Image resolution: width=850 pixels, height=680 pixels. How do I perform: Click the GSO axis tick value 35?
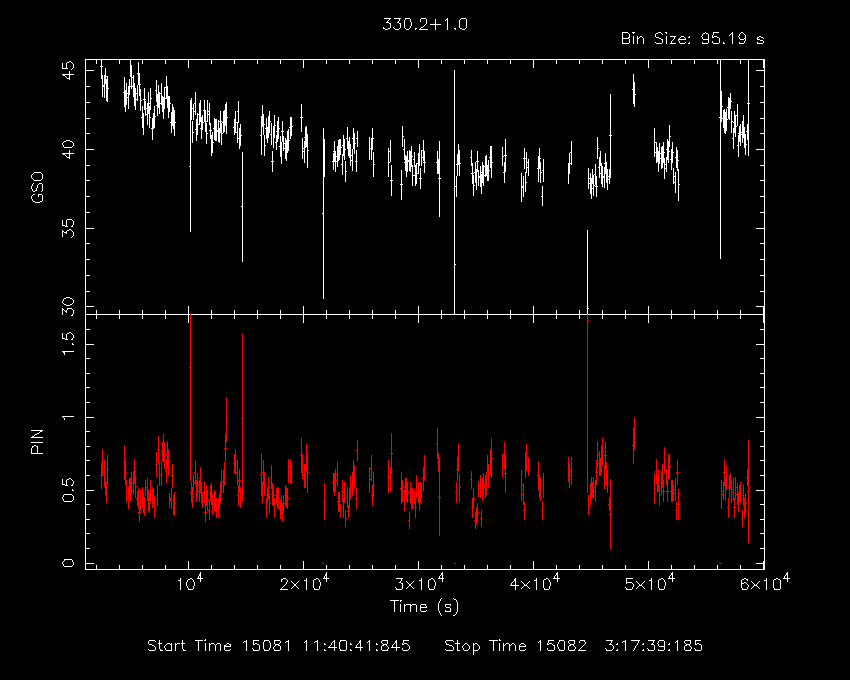tap(68, 229)
